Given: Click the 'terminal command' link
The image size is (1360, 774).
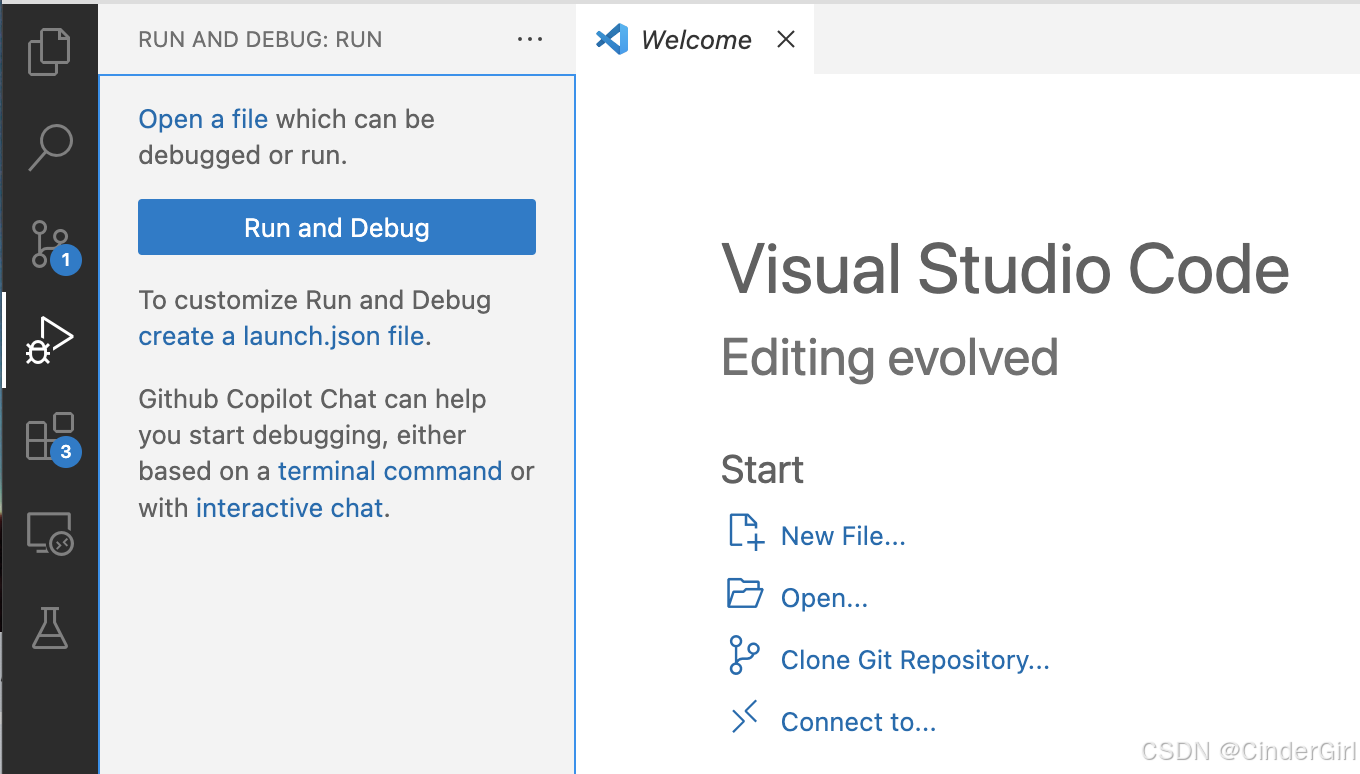Looking at the screenshot, I should click(390, 471).
